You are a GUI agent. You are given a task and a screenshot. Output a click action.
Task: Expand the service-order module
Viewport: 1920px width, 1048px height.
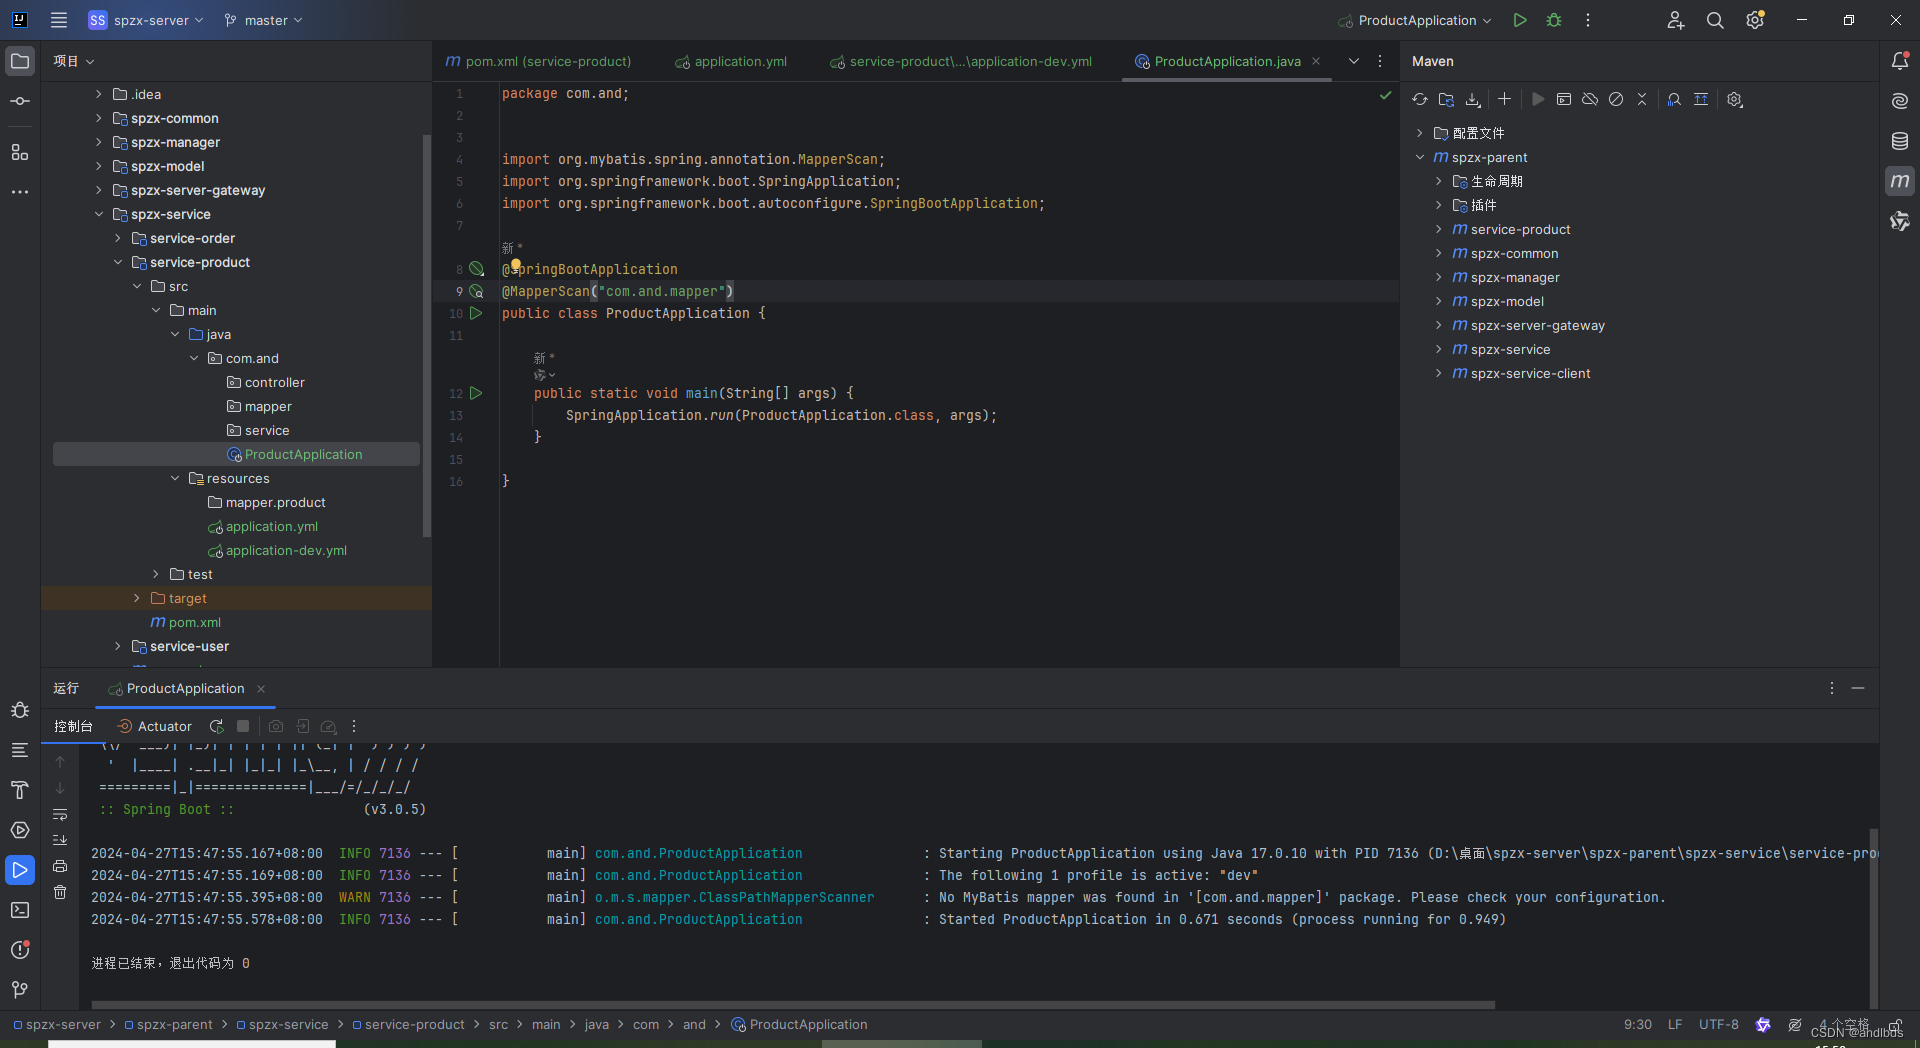coord(117,238)
